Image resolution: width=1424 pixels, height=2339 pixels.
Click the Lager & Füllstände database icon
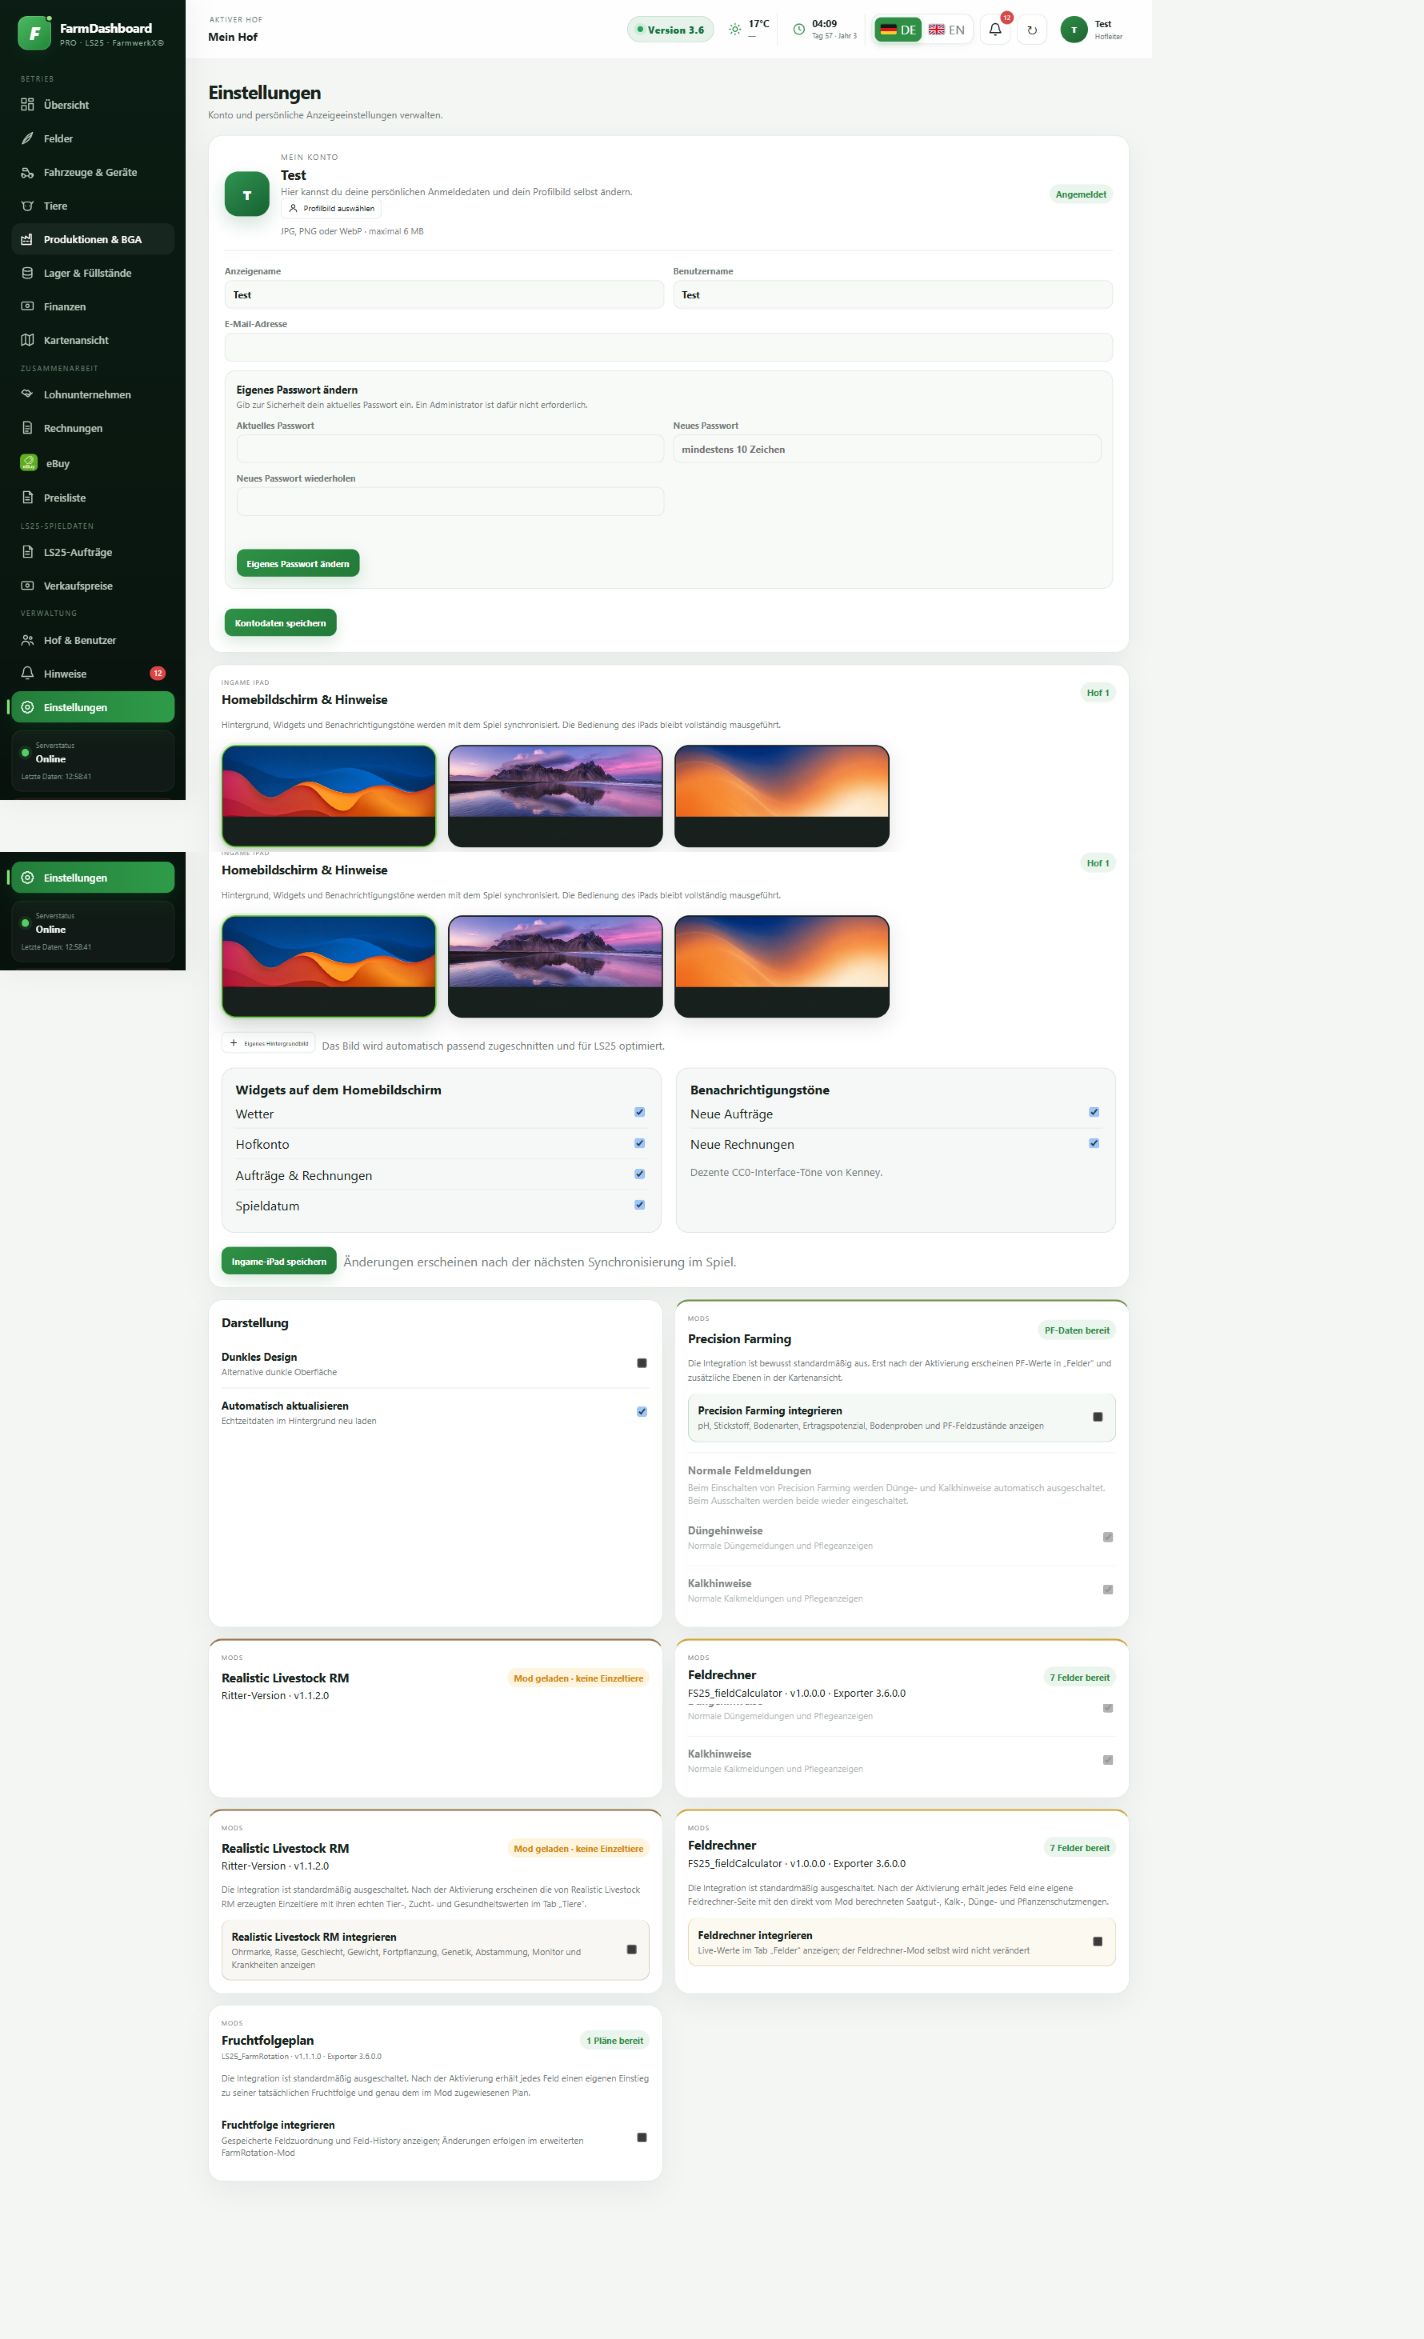pyautogui.click(x=28, y=273)
